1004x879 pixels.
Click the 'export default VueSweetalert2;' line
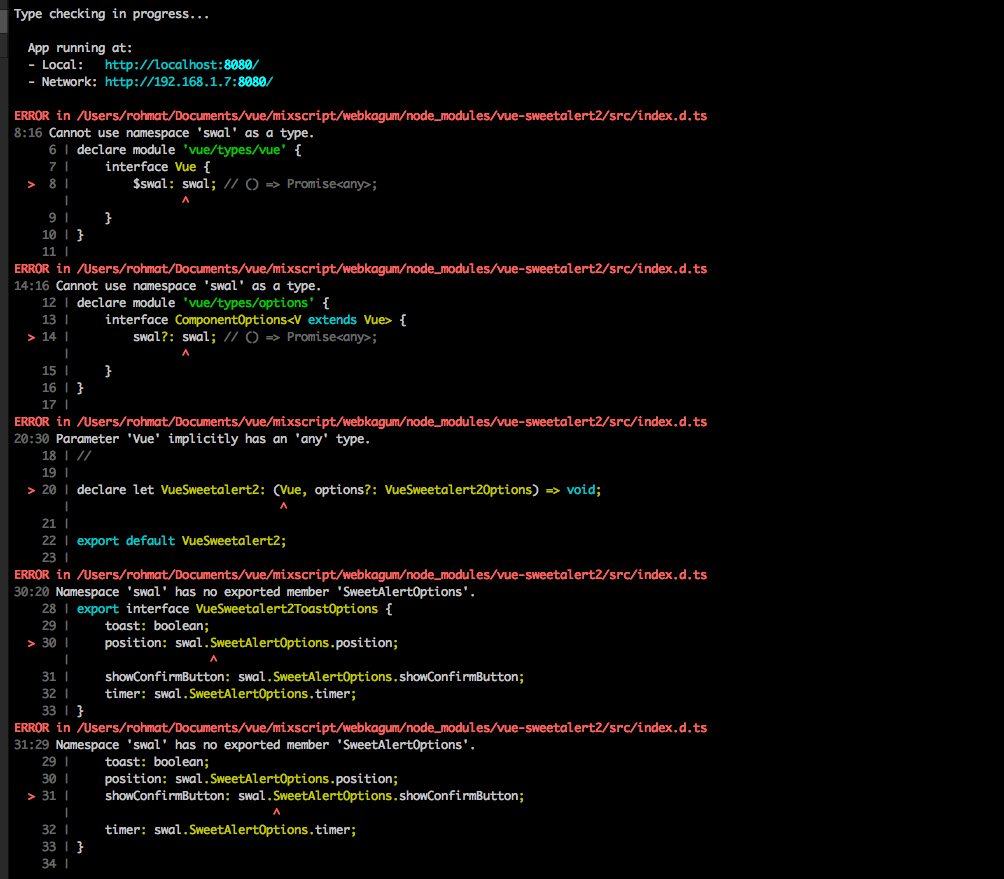click(x=182, y=541)
